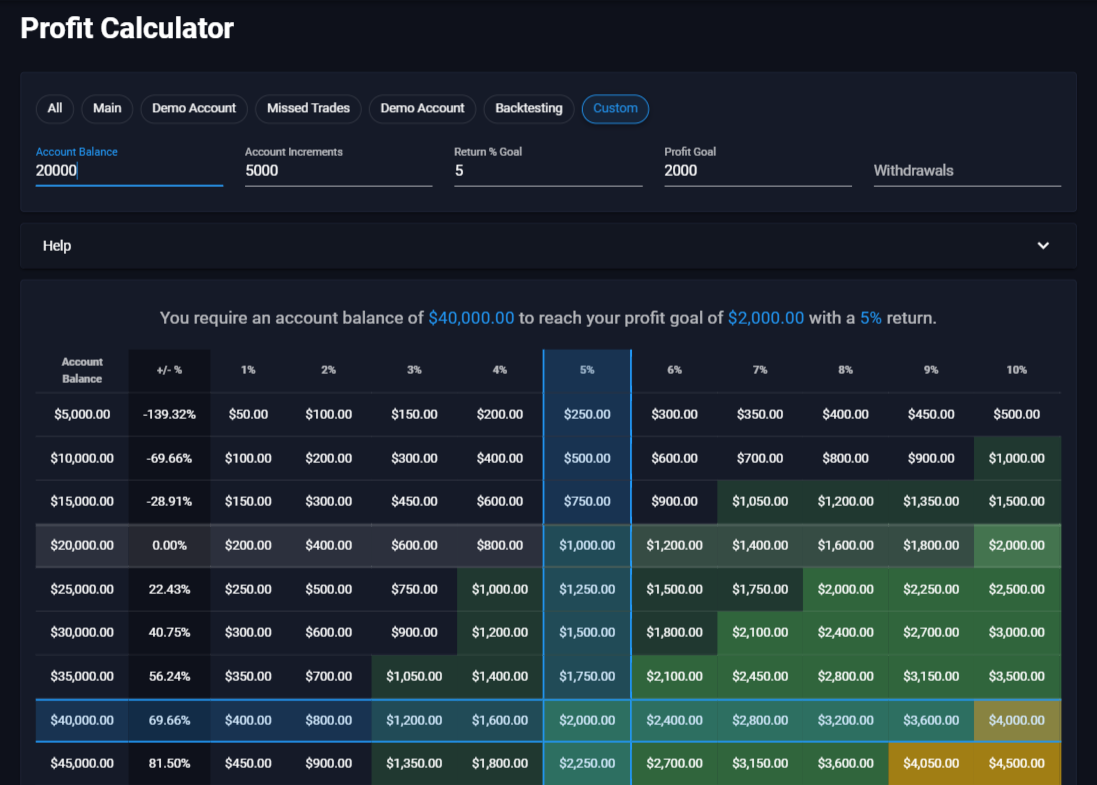Expand the Help section chevron

tap(1043, 246)
